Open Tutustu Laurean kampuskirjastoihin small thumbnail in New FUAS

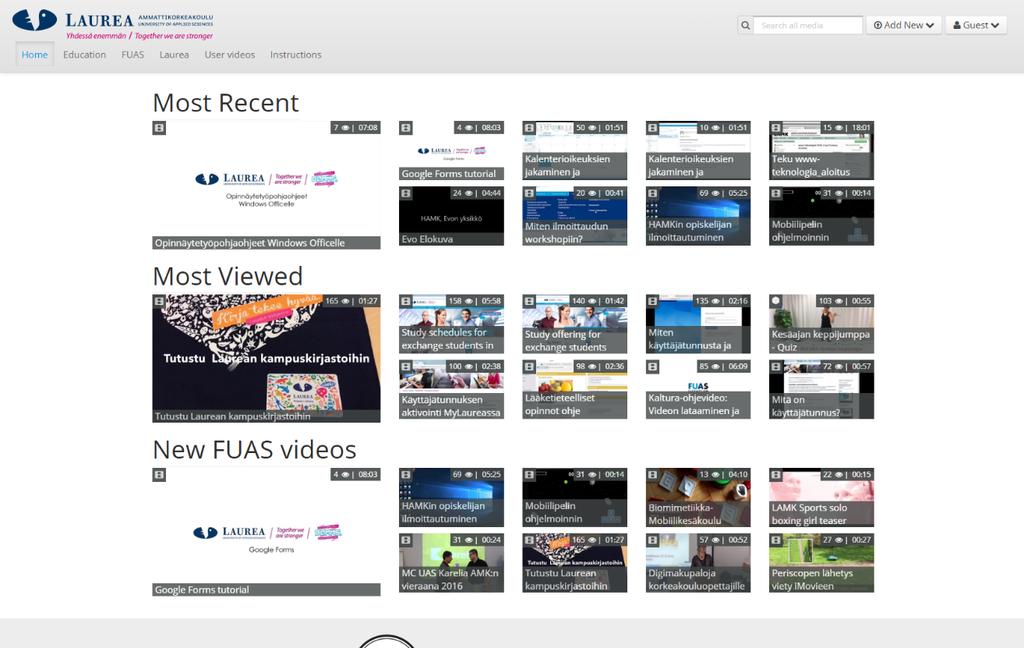coord(575,563)
